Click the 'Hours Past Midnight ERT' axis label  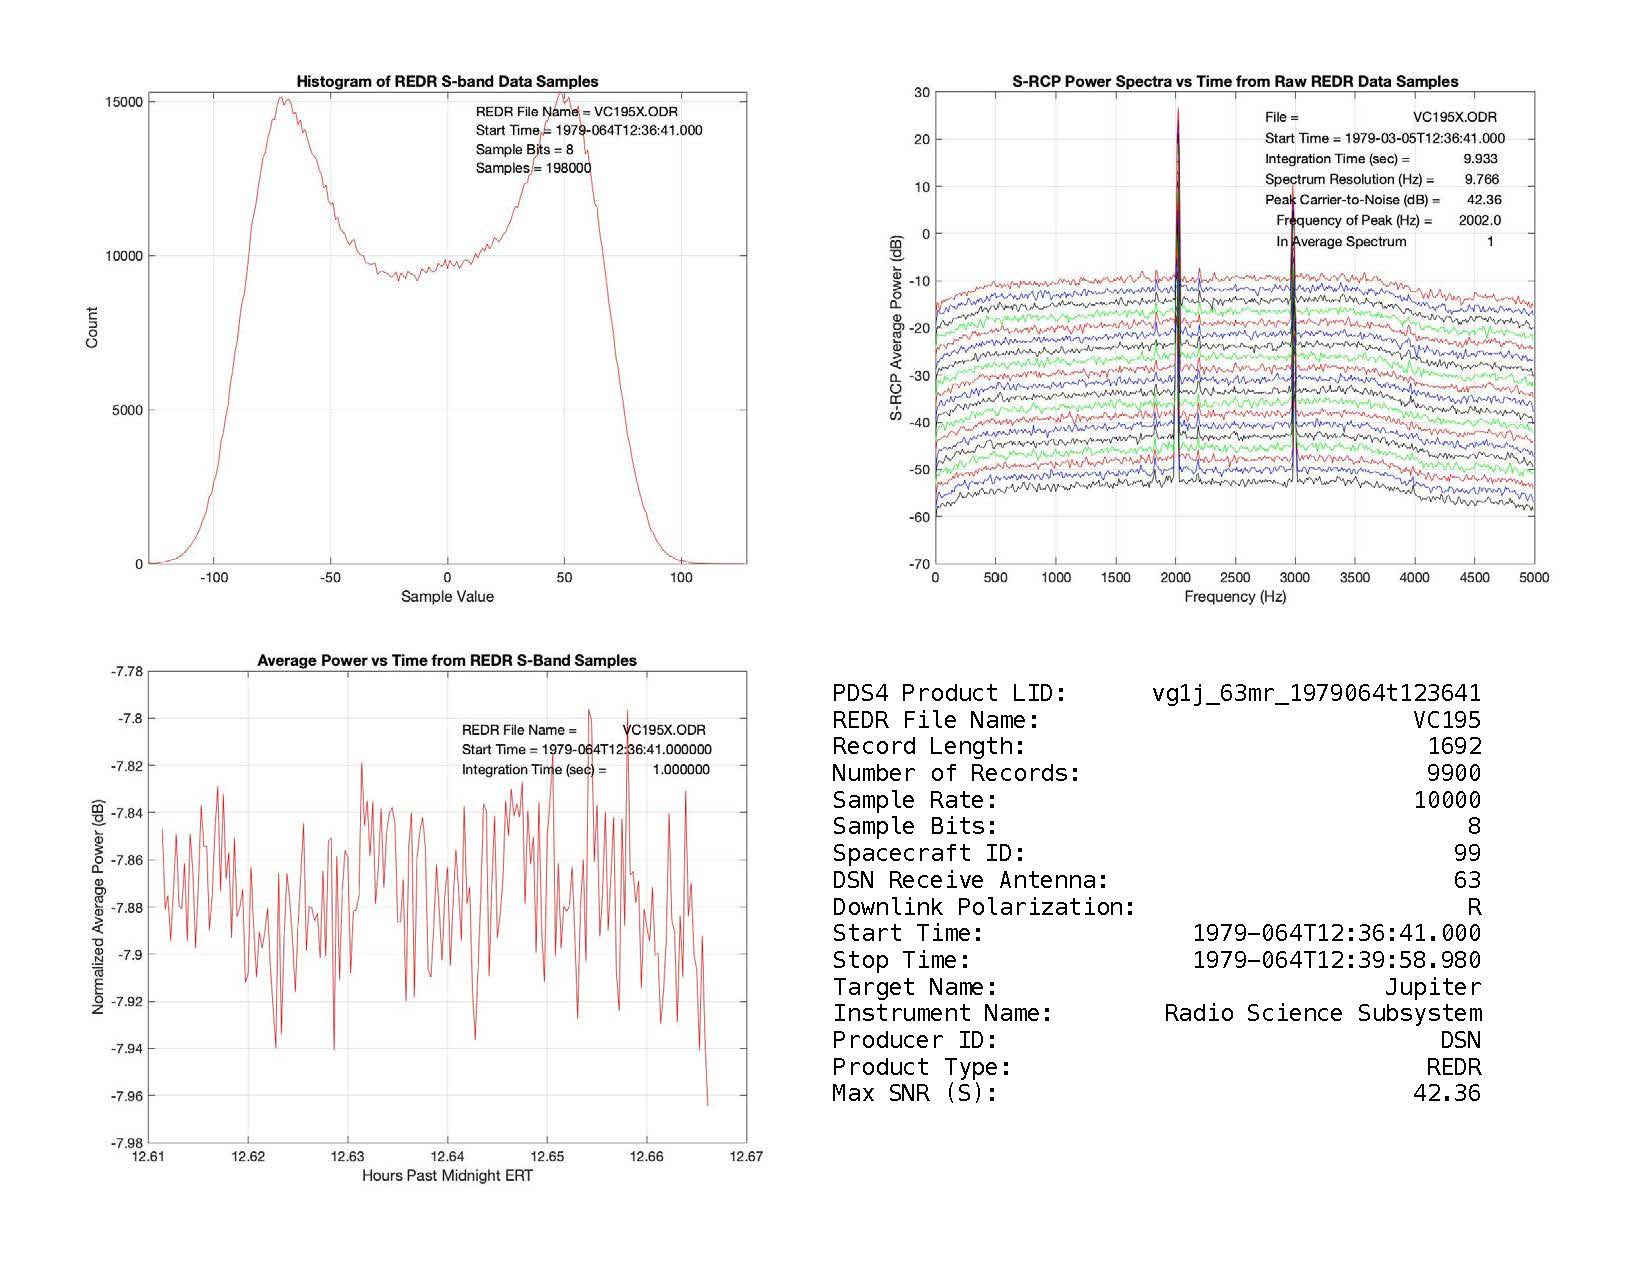(x=447, y=1176)
